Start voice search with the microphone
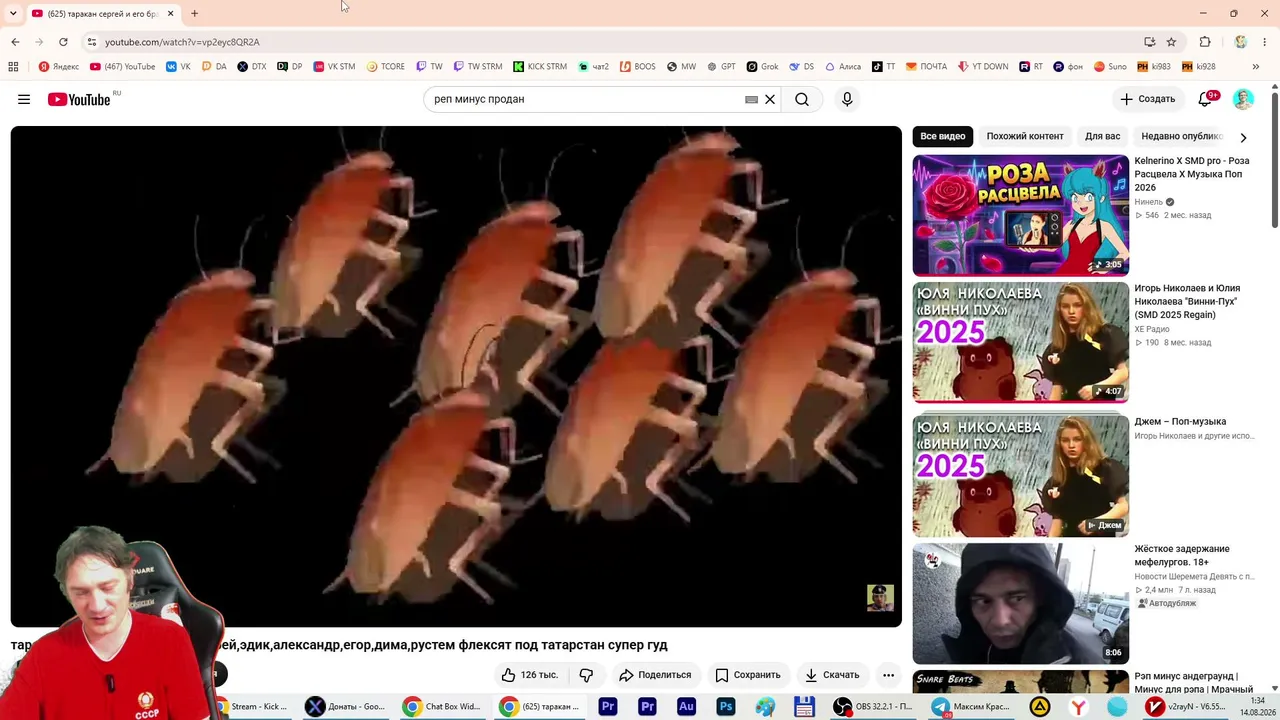Screen dimensions: 1280x720 [847, 99]
